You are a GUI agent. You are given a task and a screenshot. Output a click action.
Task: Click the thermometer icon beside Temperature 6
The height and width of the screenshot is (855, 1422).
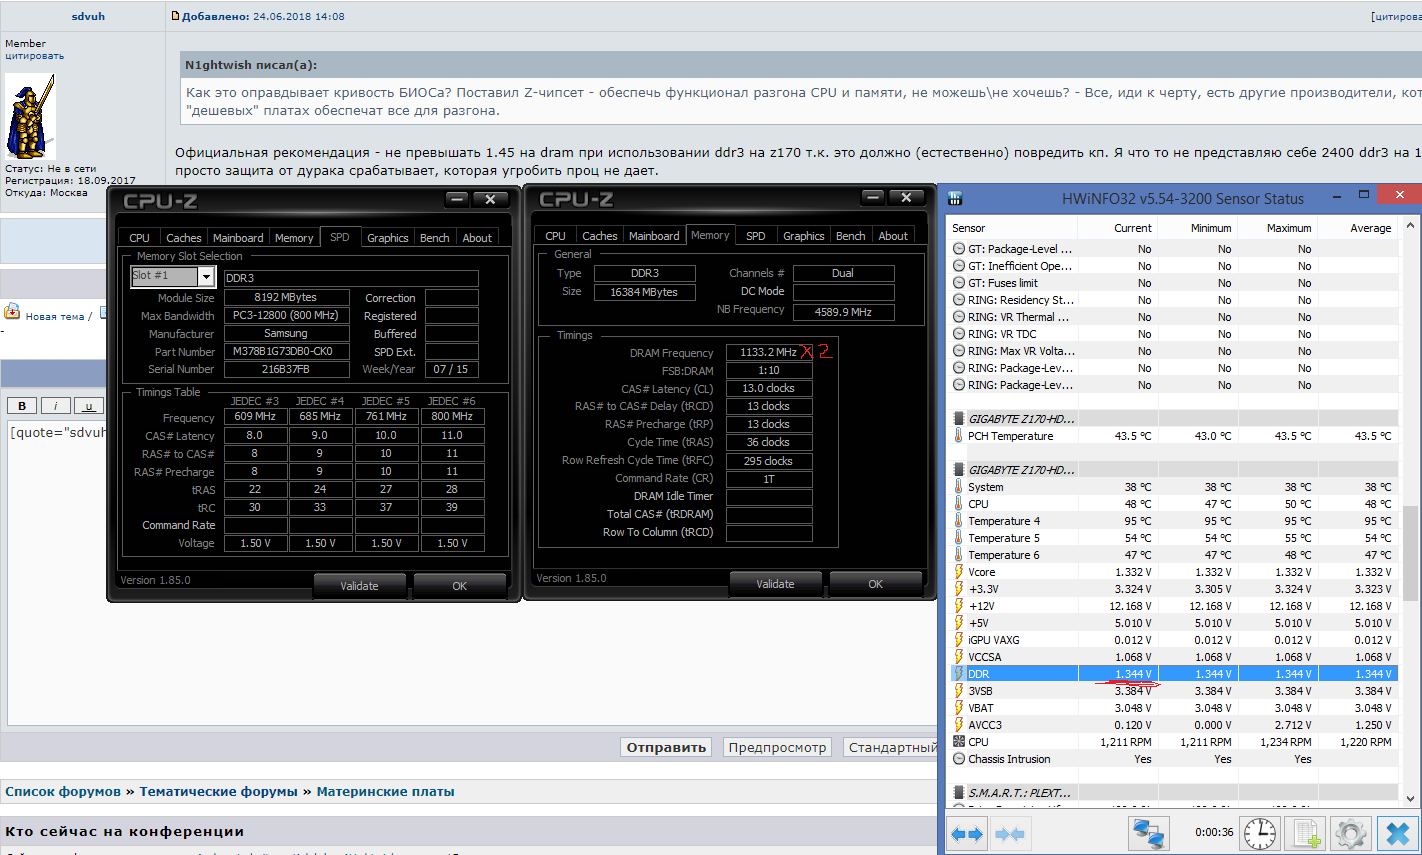click(x=959, y=555)
